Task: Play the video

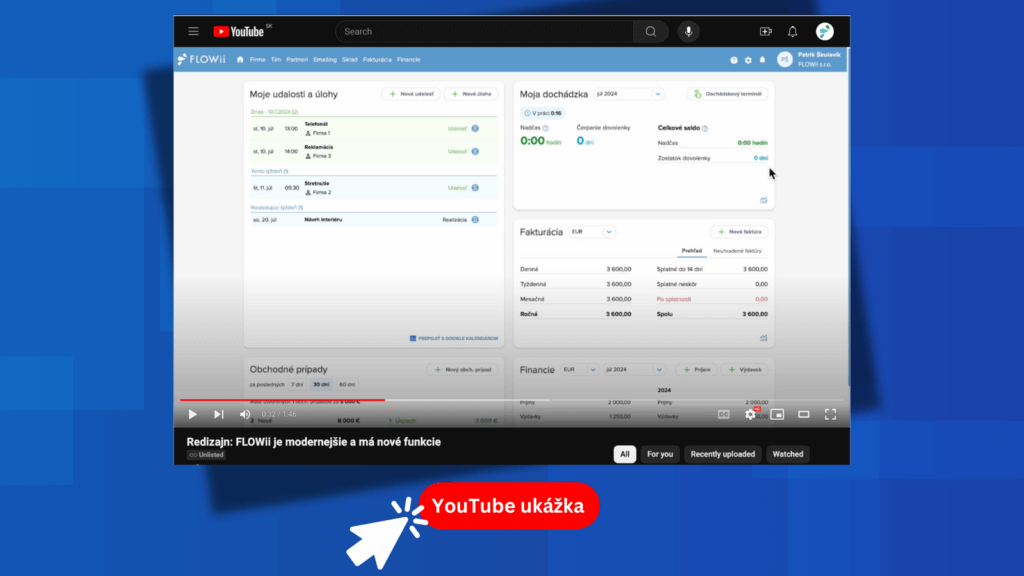Action: pos(192,414)
